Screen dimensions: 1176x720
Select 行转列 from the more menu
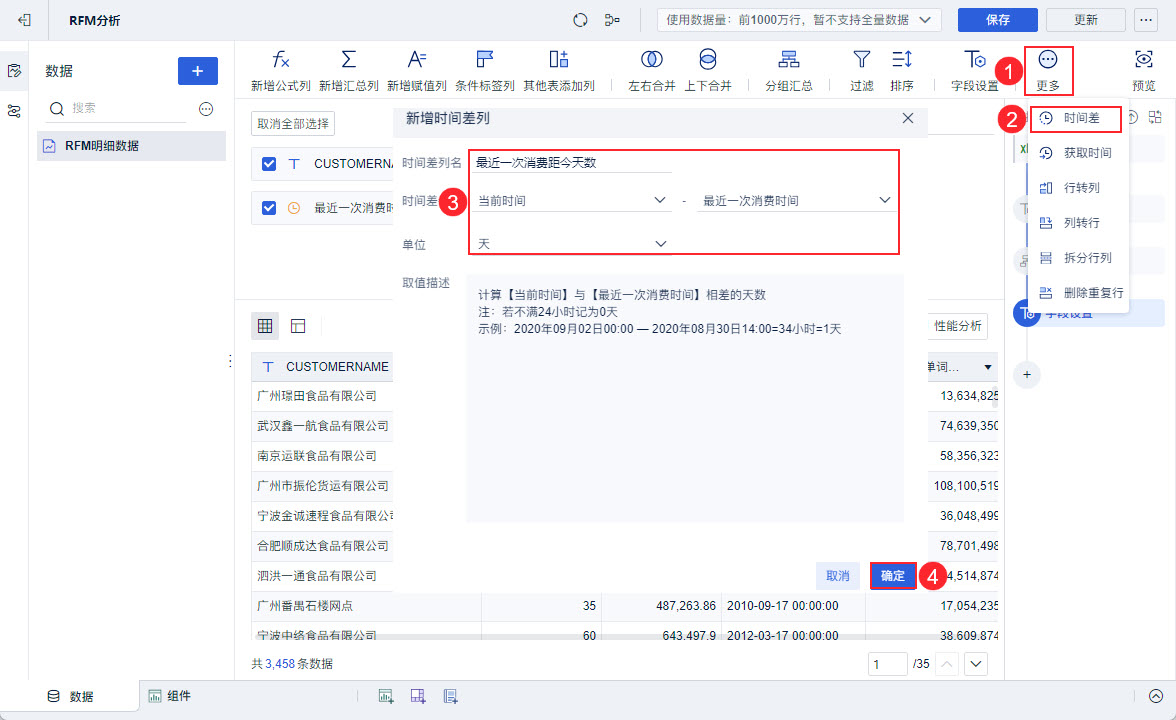pyautogui.click(x=1076, y=188)
